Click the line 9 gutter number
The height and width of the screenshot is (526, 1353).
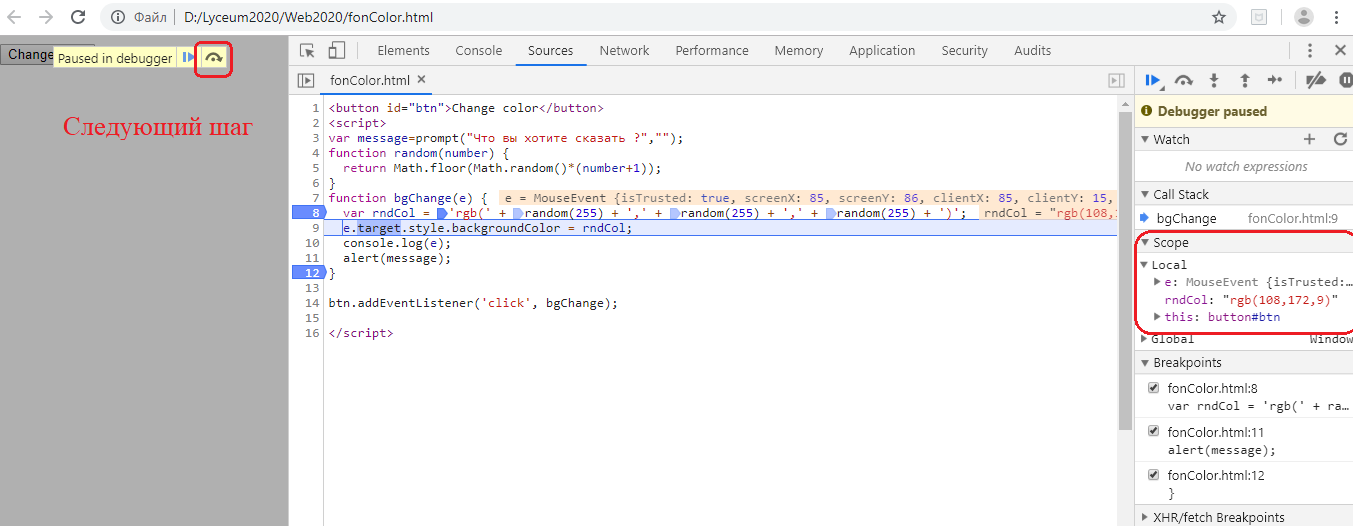click(315, 228)
